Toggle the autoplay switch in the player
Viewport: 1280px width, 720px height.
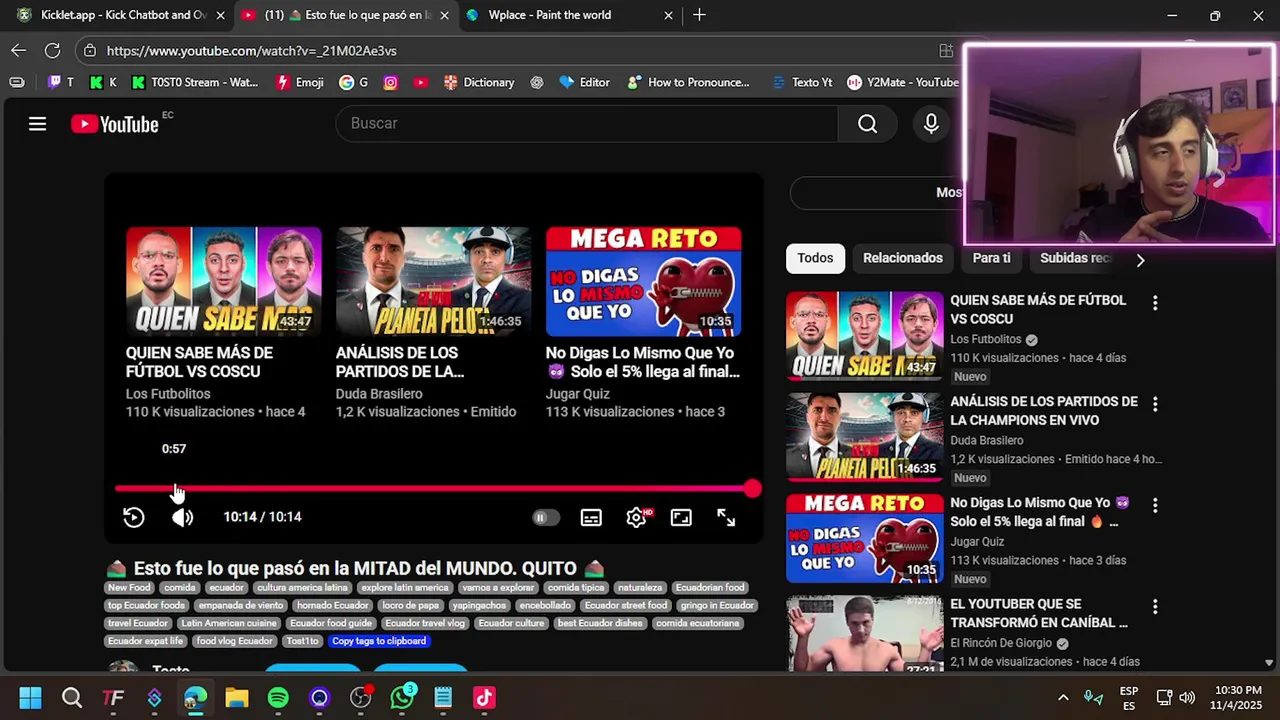tap(546, 517)
